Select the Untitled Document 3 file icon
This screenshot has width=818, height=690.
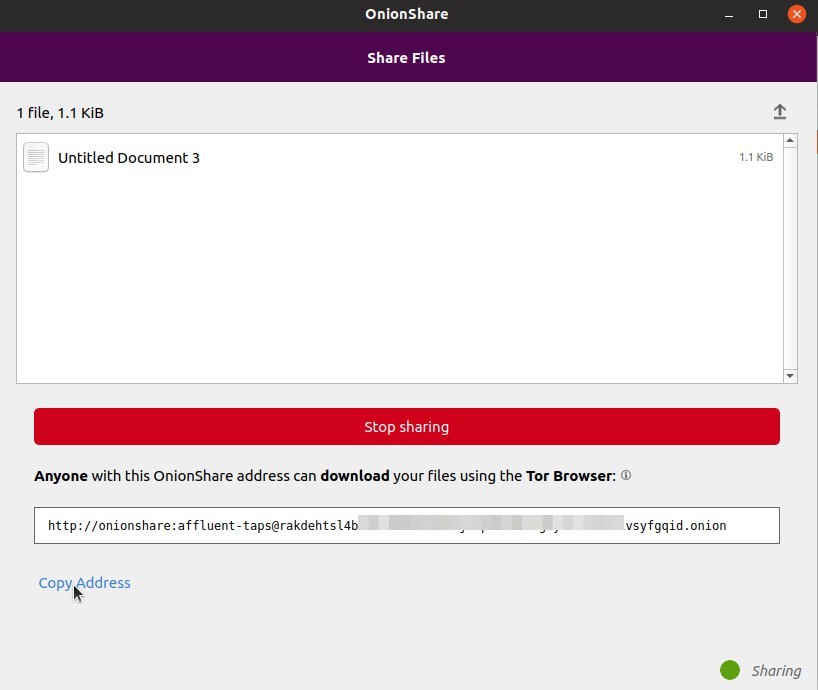coord(36,157)
